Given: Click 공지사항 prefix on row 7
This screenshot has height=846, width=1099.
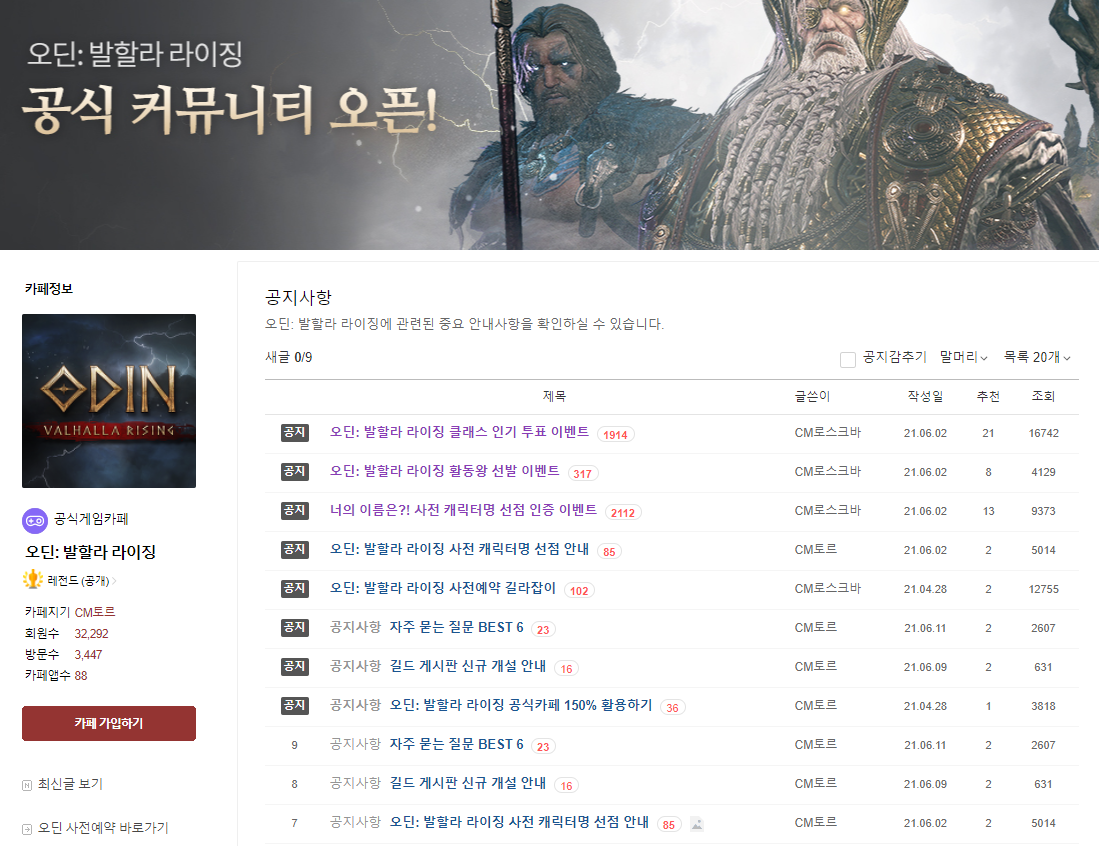Looking at the screenshot, I should click(355, 822).
